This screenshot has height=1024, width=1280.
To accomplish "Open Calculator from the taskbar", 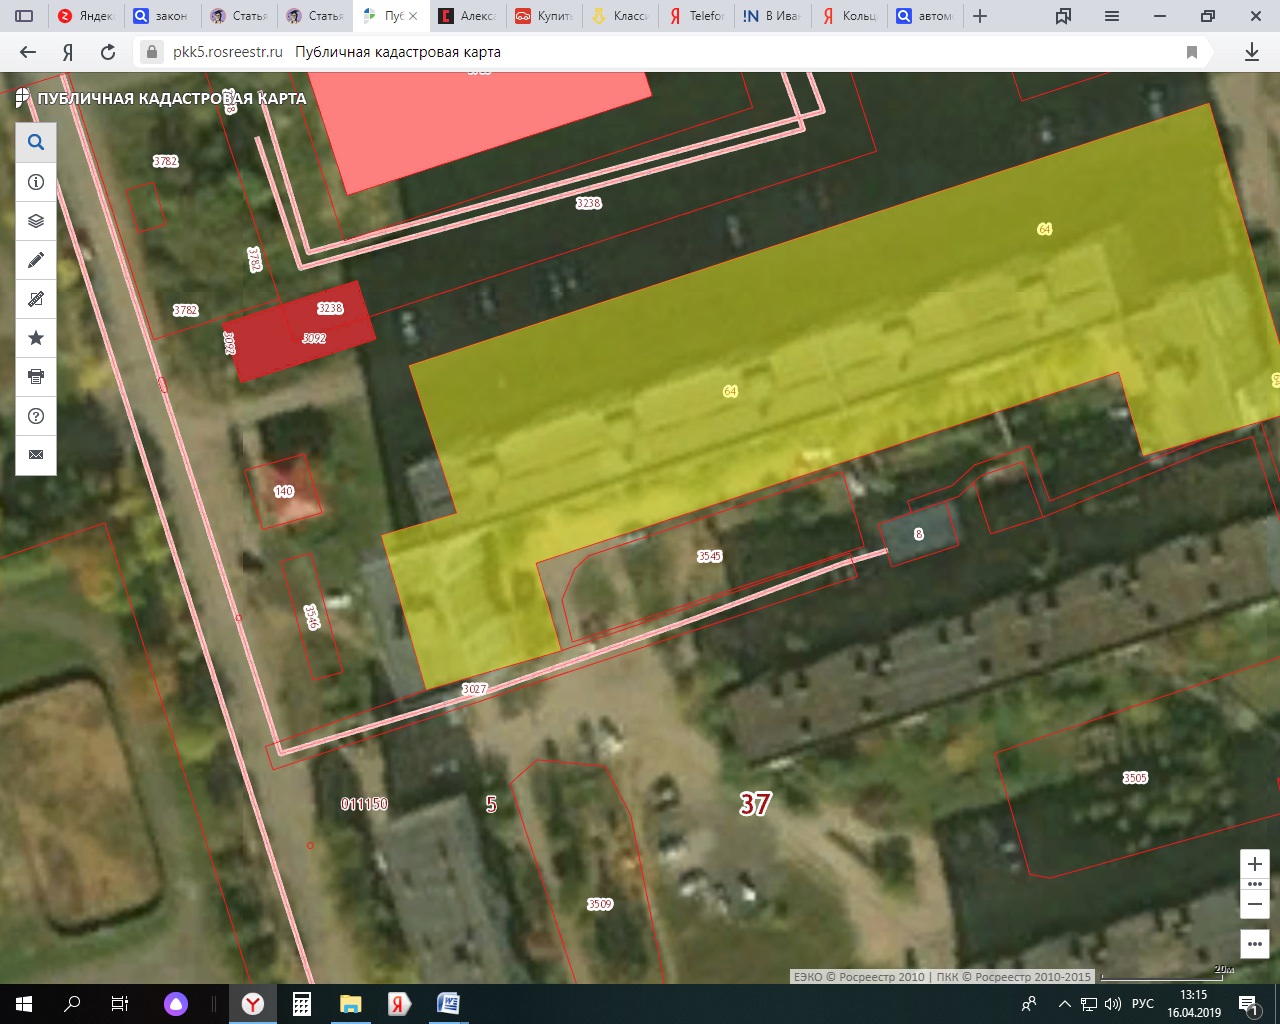I will point(301,1004).
